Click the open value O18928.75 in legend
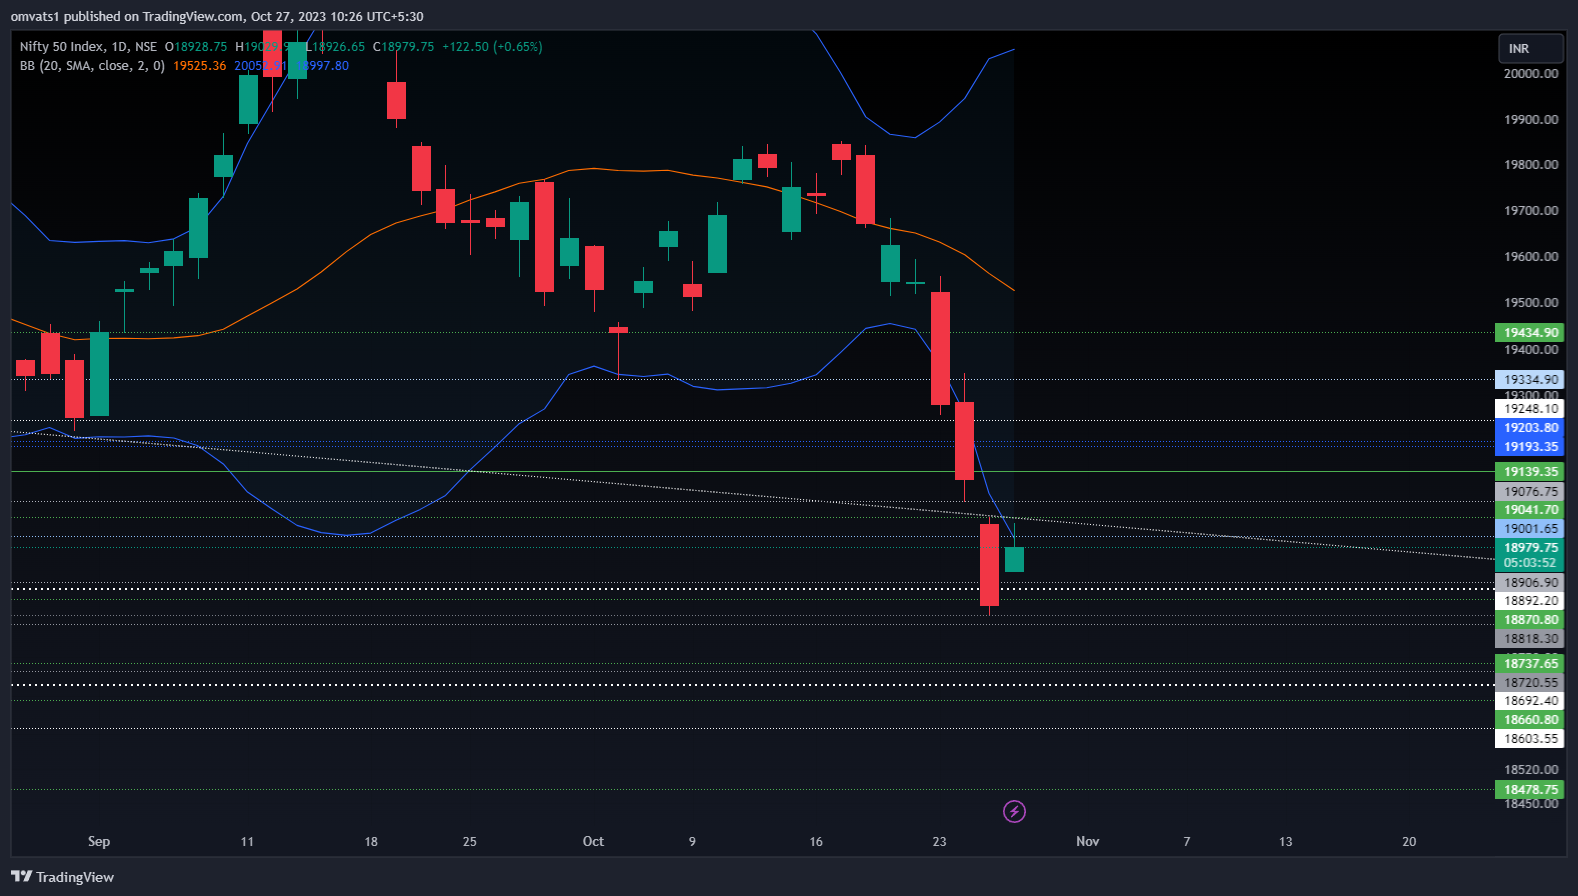Image resolution: width=1578 pixels, height=896 pixels. click(196, 47)
